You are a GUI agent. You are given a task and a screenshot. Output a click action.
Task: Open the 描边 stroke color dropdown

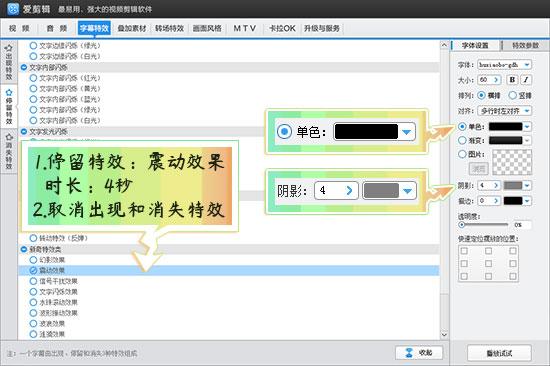(x=527, y=201)
